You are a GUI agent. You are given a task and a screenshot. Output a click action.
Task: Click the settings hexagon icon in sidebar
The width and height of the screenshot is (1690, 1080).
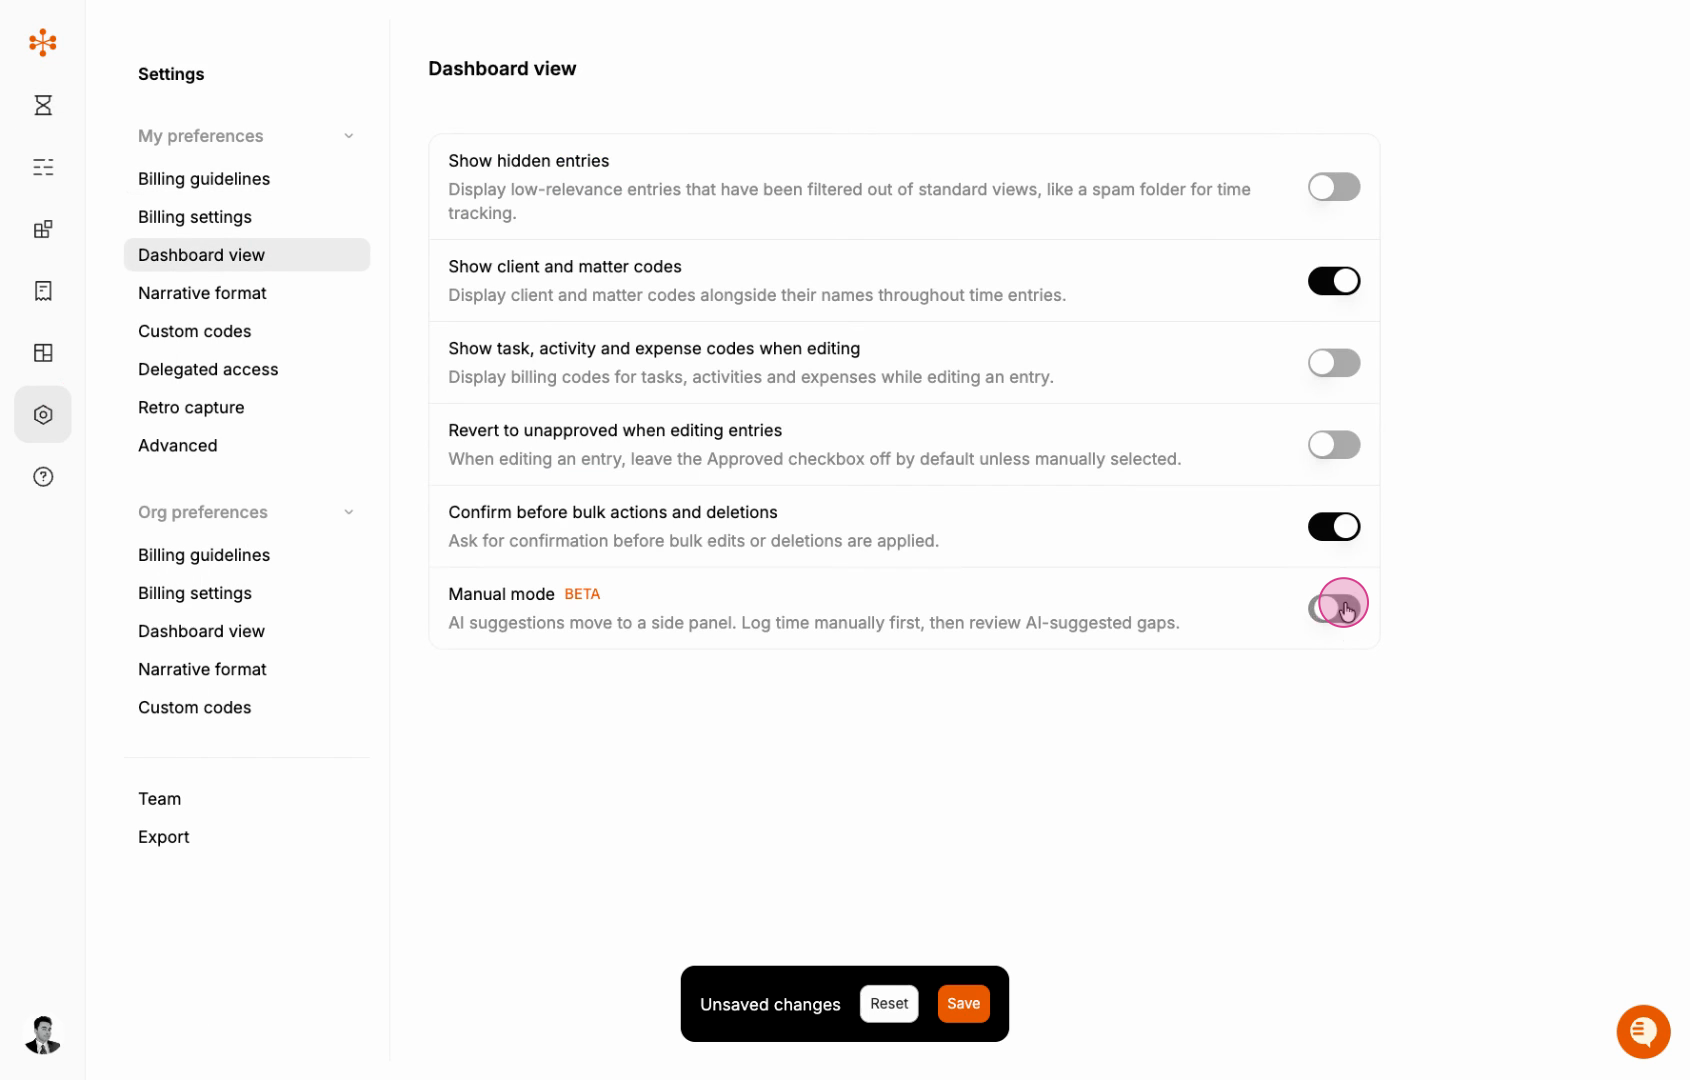click(x=43, y=415)
